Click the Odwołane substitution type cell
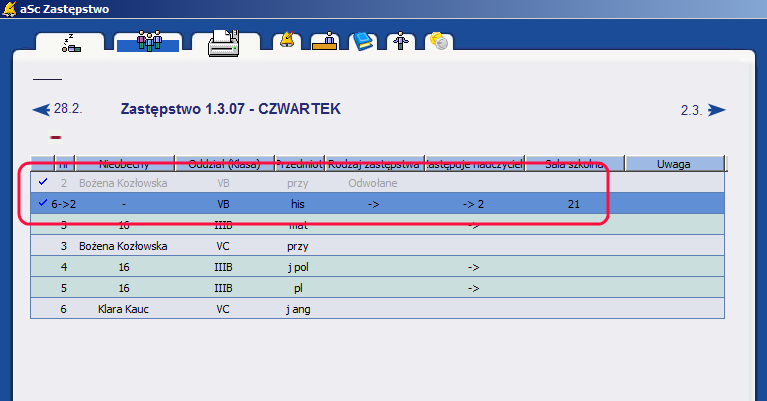The image size is (767, 401). point(374,183)
